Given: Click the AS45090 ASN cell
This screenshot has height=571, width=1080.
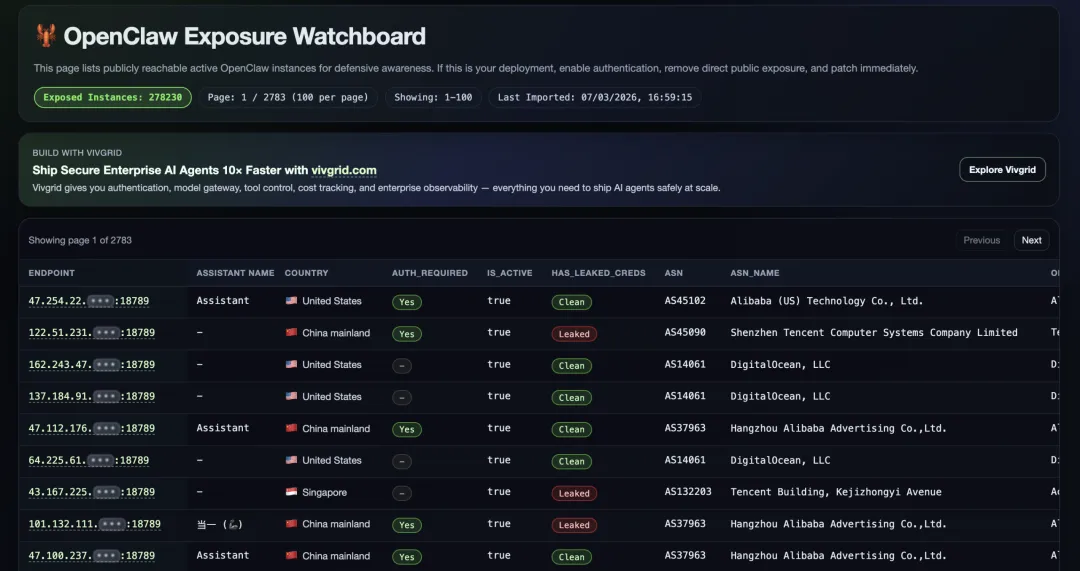Looking at the screenshot, I should [685, 332].
